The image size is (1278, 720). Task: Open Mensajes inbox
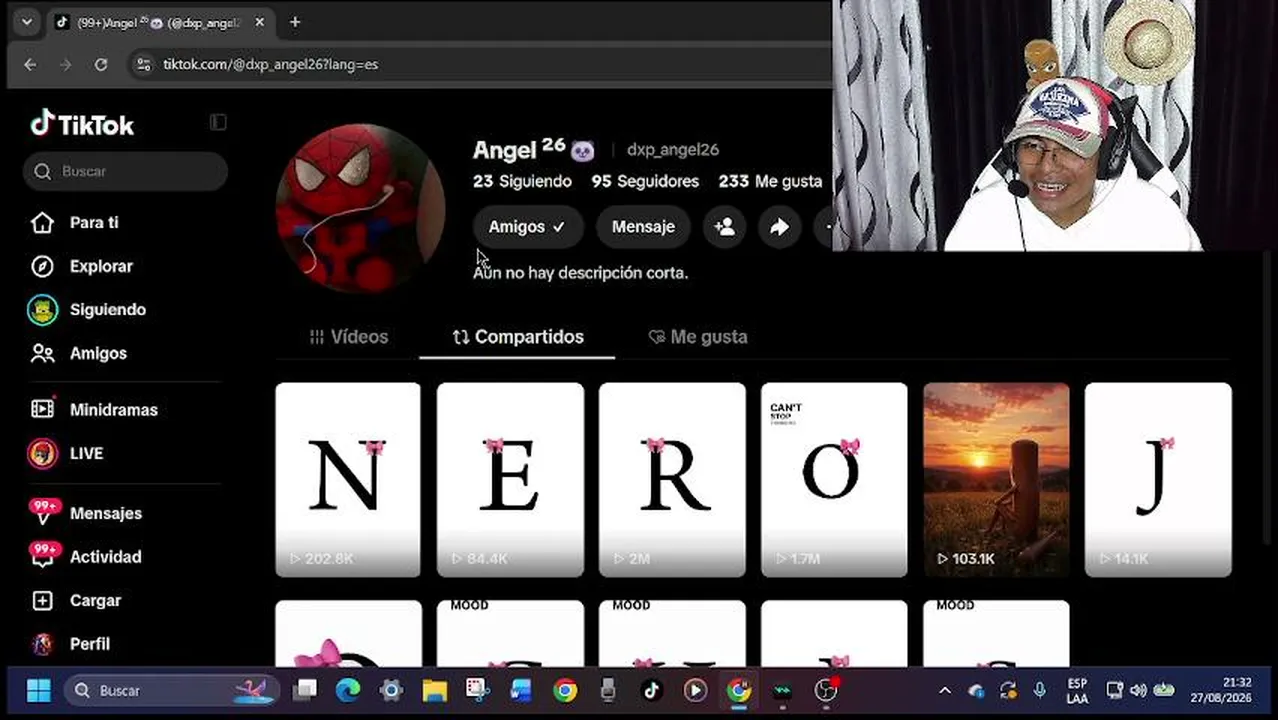(106, 513)
